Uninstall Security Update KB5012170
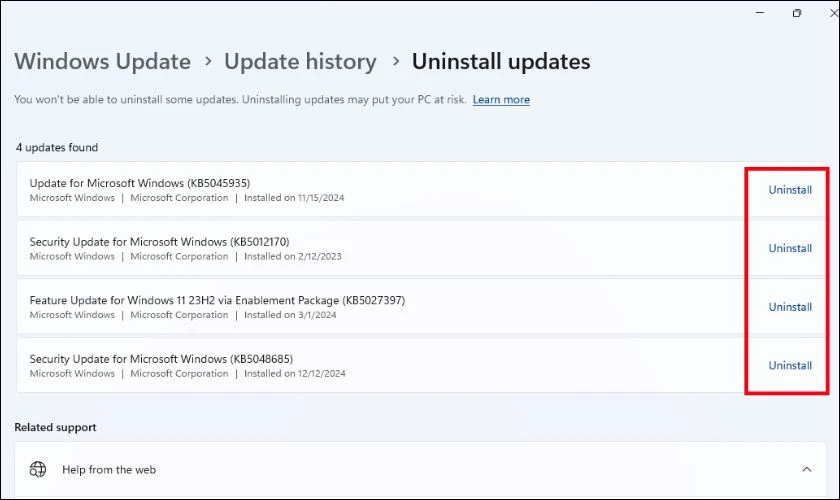This screenshot has height=500, width=840. point(790,248)
